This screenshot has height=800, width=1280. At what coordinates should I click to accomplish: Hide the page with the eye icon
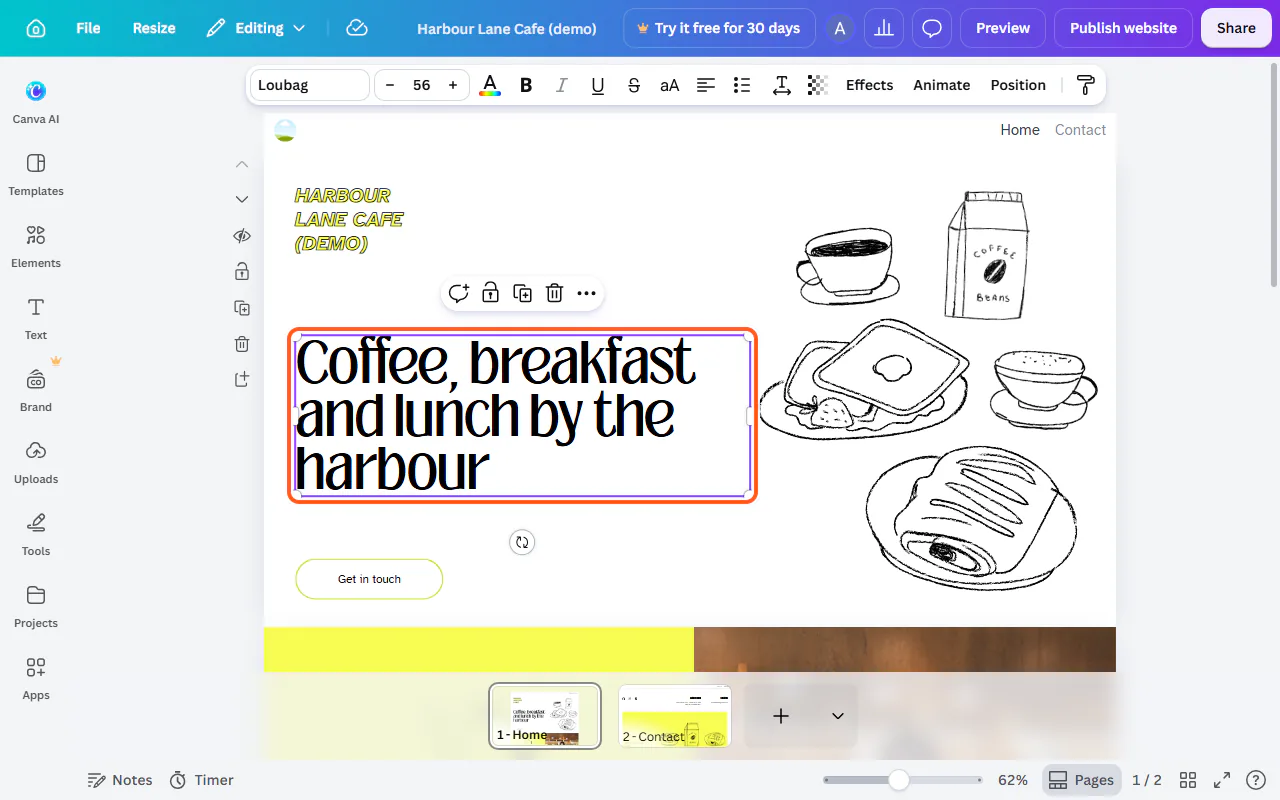click(242, 236)
